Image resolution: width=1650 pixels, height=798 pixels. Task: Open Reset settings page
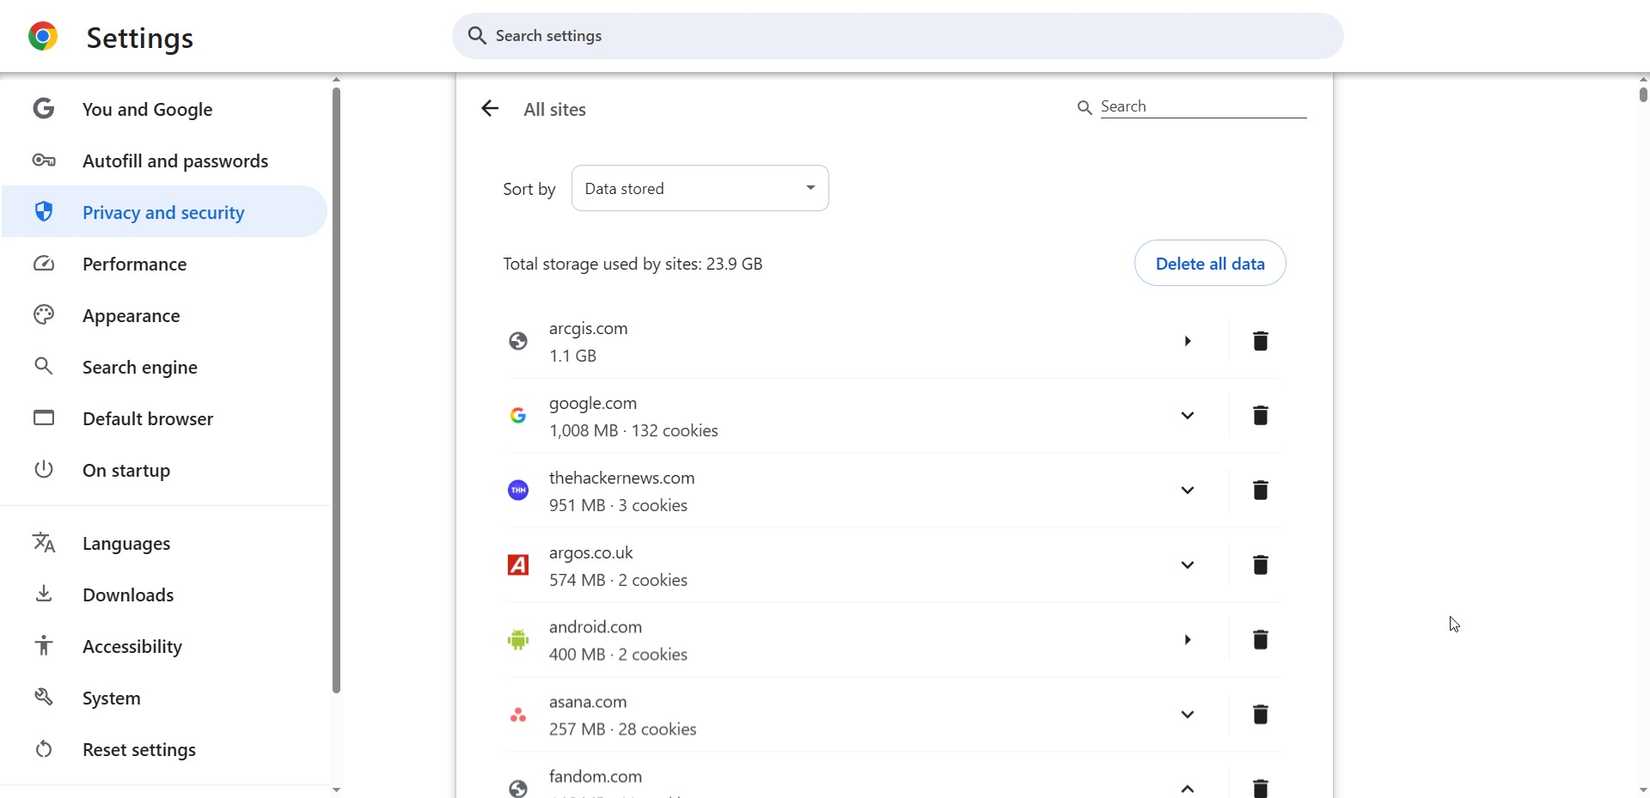click(x=139, y=750)
